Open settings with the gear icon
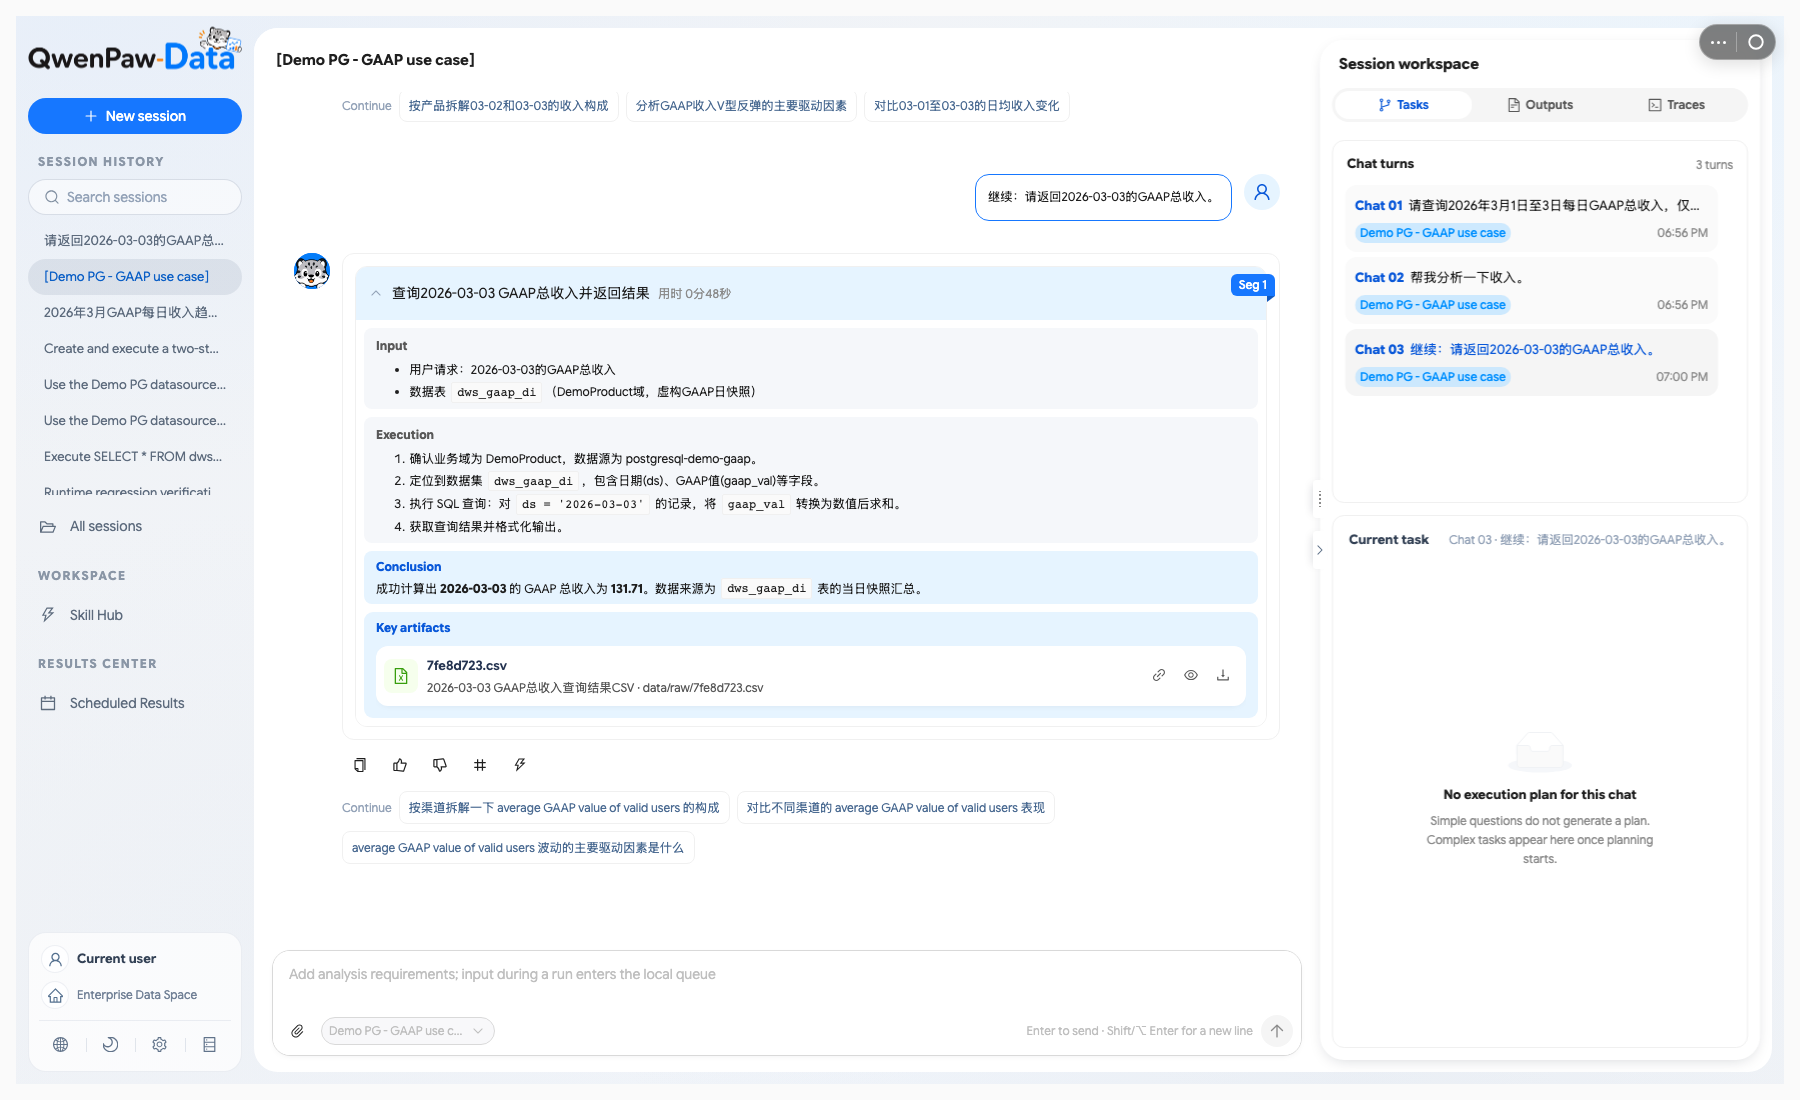 (159, 1044)
